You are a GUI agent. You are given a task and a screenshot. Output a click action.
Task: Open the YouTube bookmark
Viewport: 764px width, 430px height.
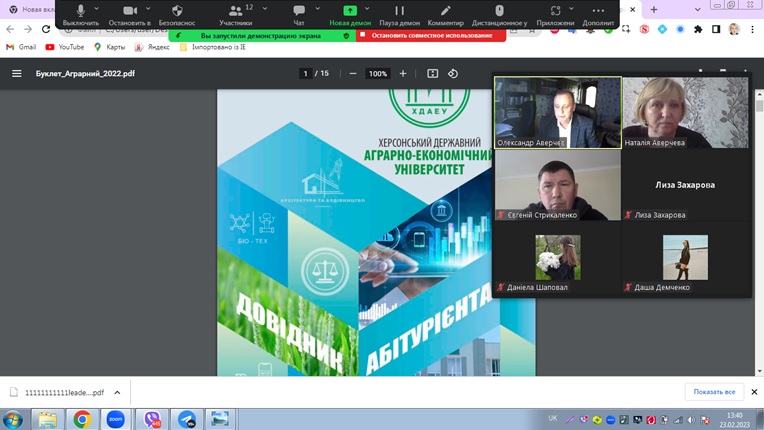(x=65, y=47)
